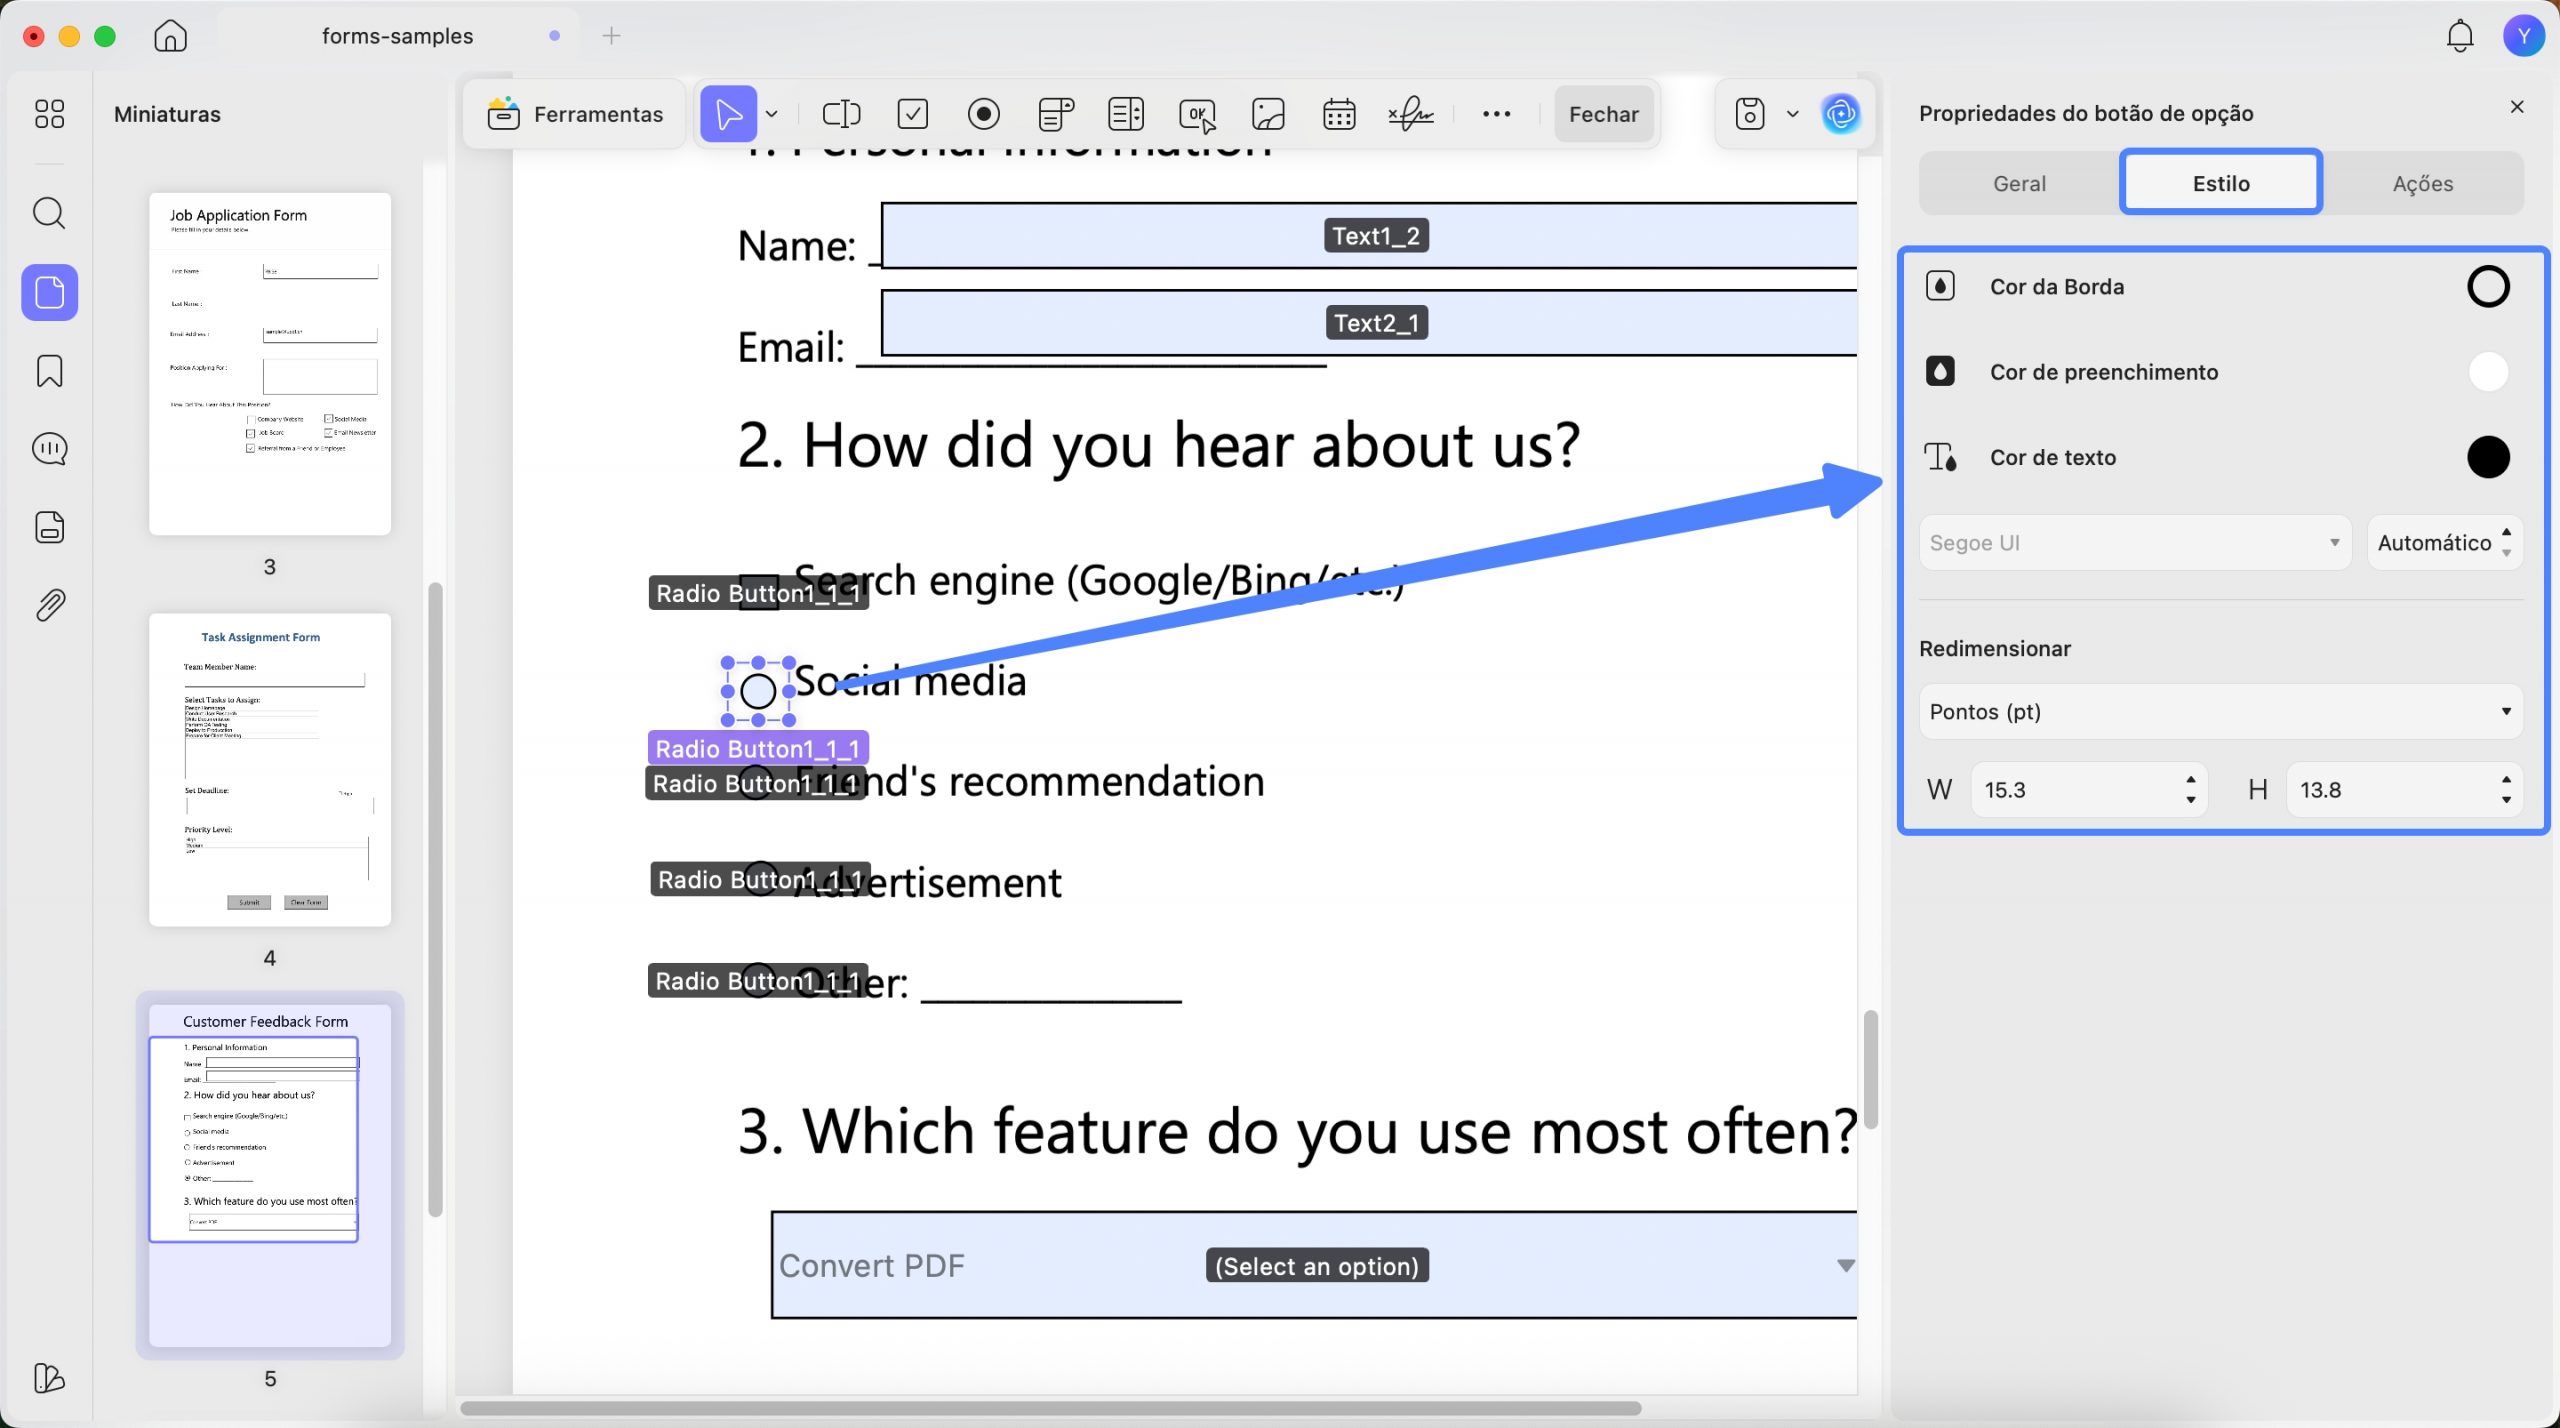Expand the save options dropdown arrow
This screenshot has height=1428, width=2560.
pyautogui.click(x=1793, y=114)
